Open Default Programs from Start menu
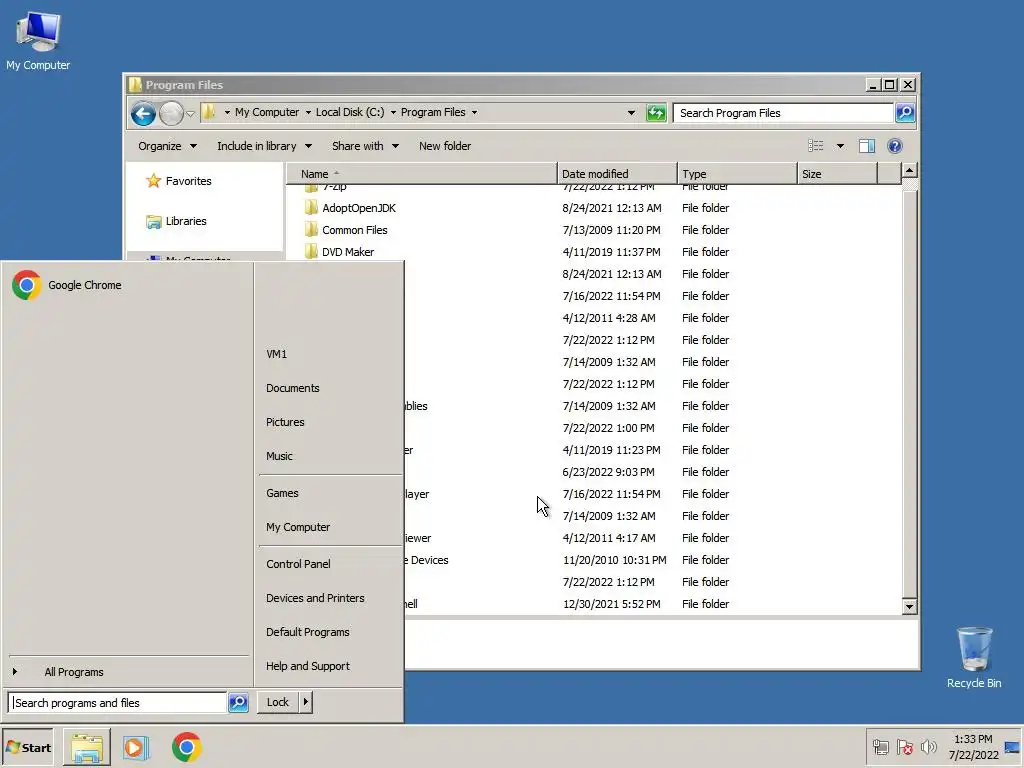 pyautogui.click(x=308, y=632)
